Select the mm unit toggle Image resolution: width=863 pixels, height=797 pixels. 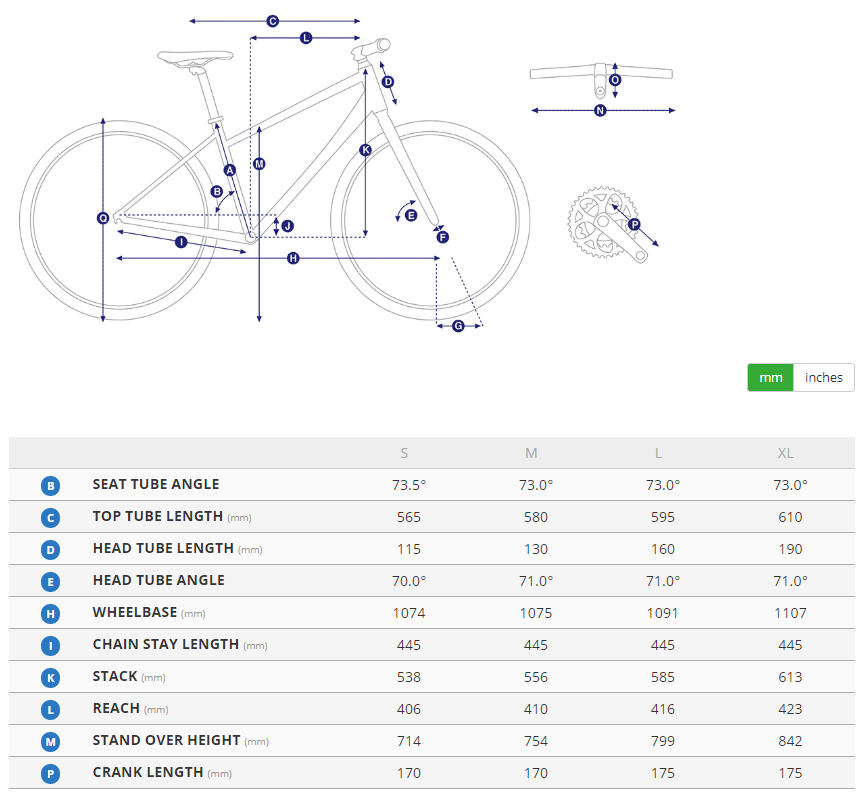770,377
